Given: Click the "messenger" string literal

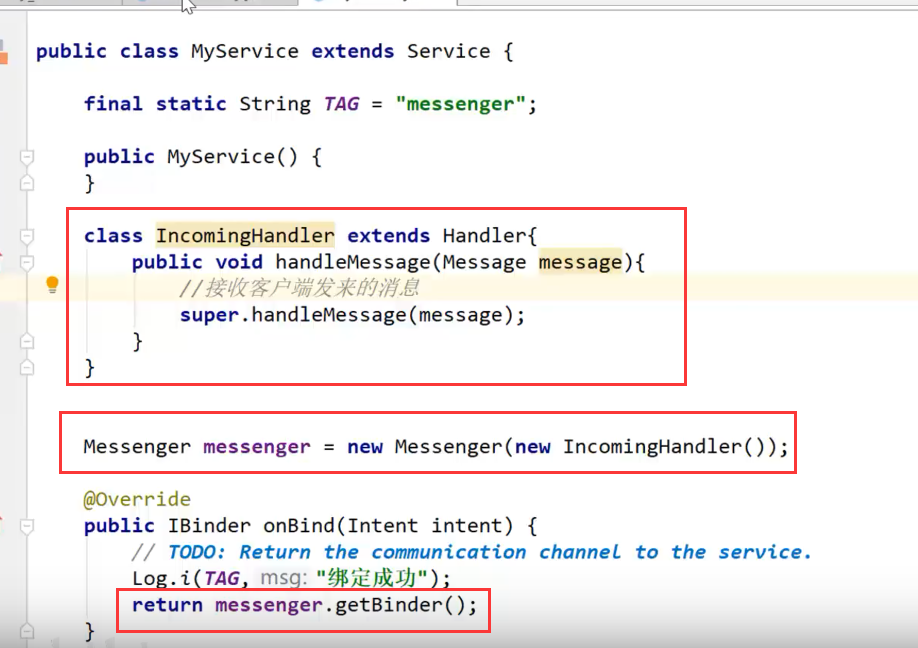Looking at the screenshot, I should (x=461, y=104).
